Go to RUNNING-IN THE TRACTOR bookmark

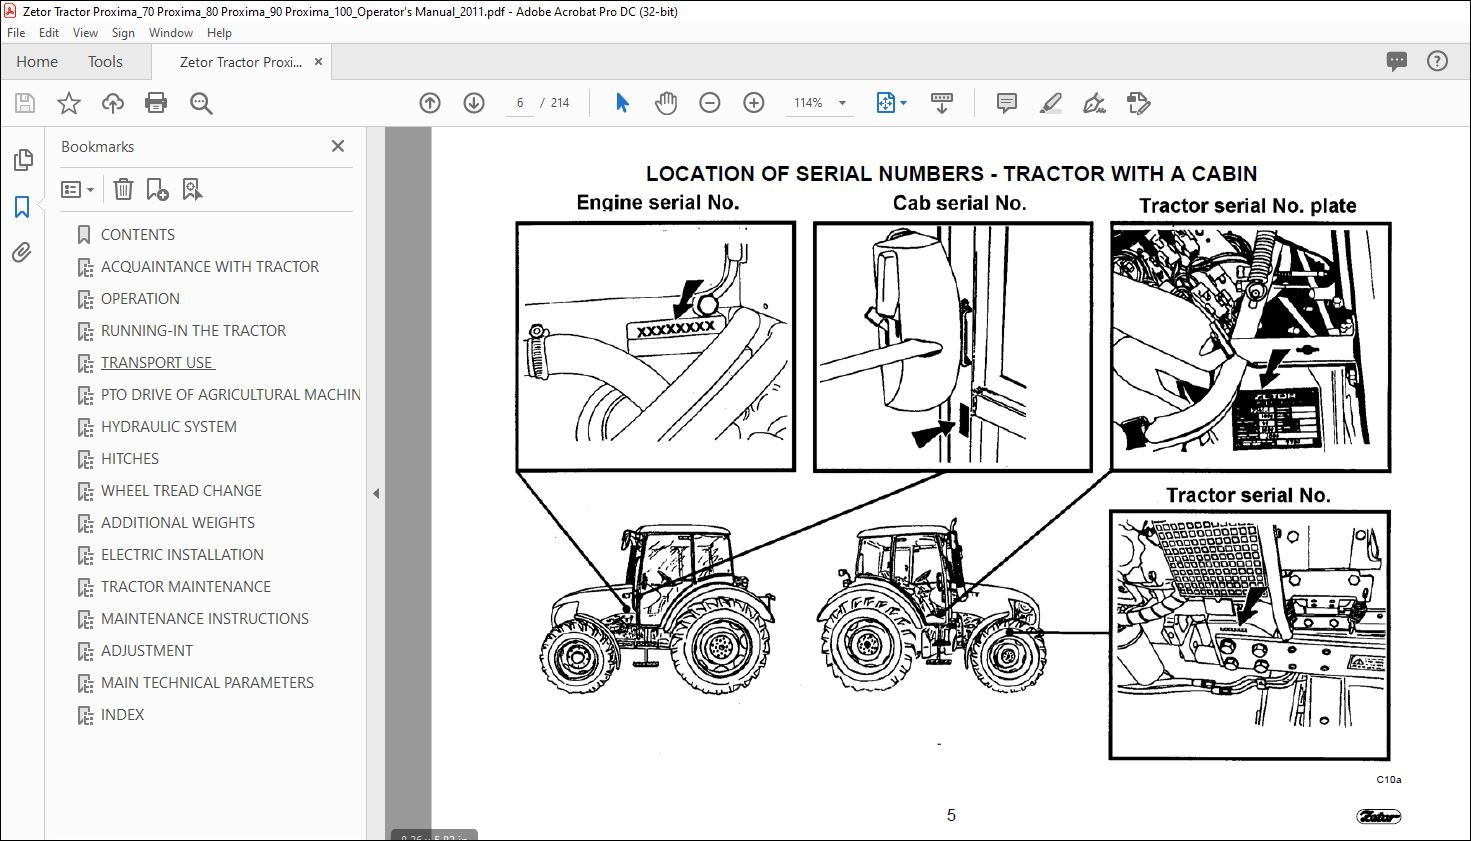(193, 331)
